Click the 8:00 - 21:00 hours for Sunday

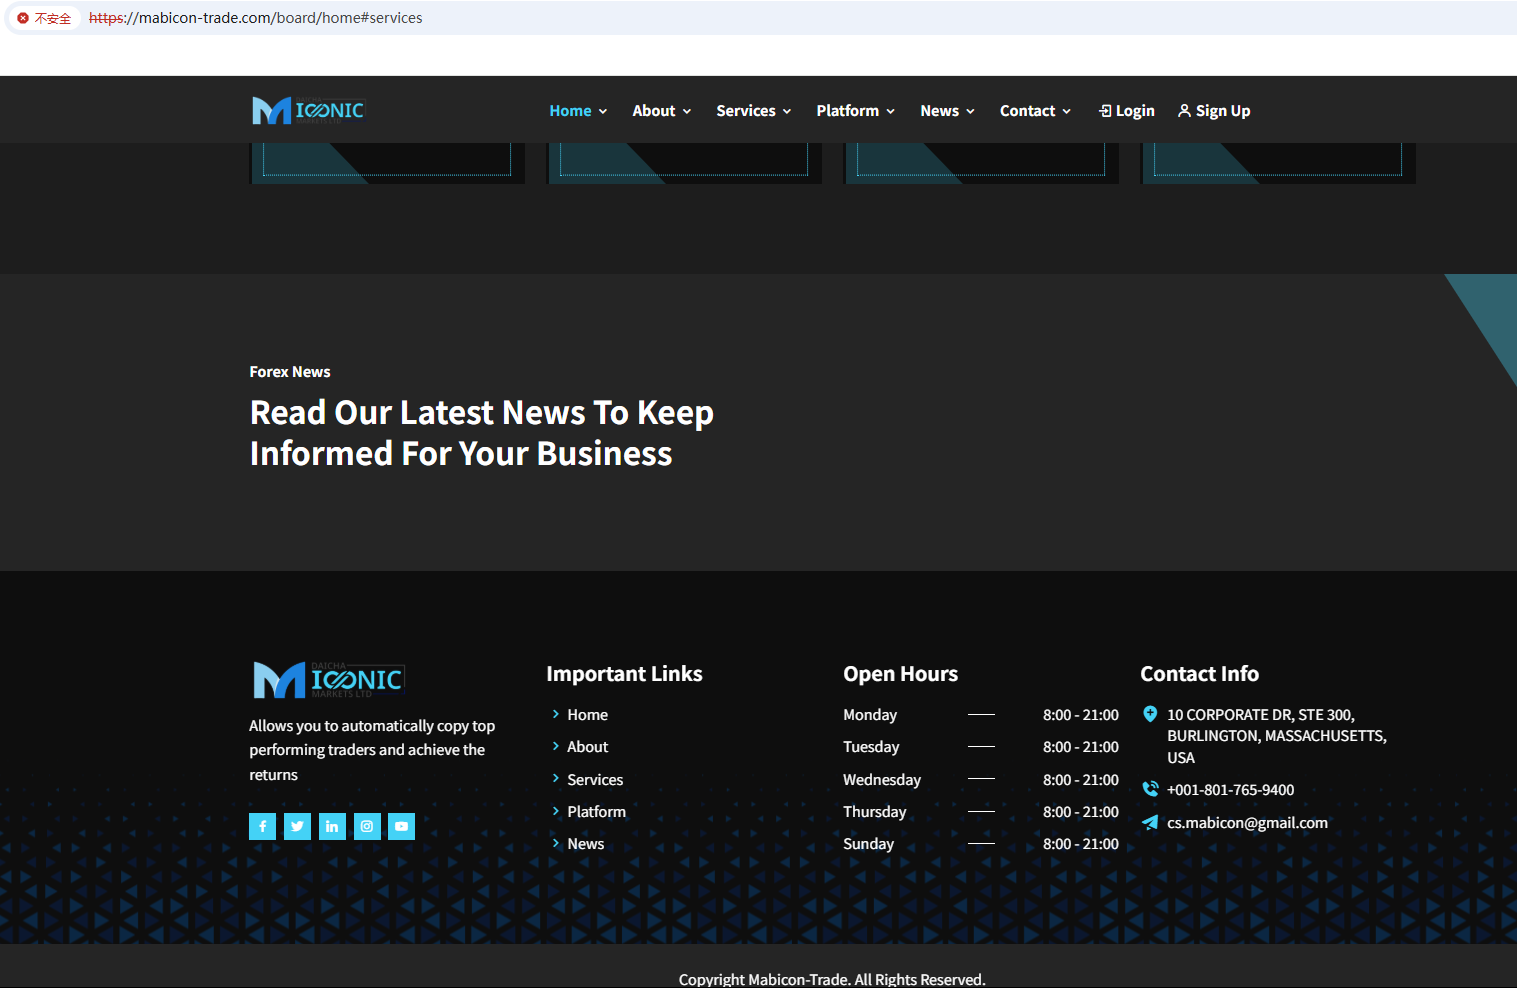1081,844
